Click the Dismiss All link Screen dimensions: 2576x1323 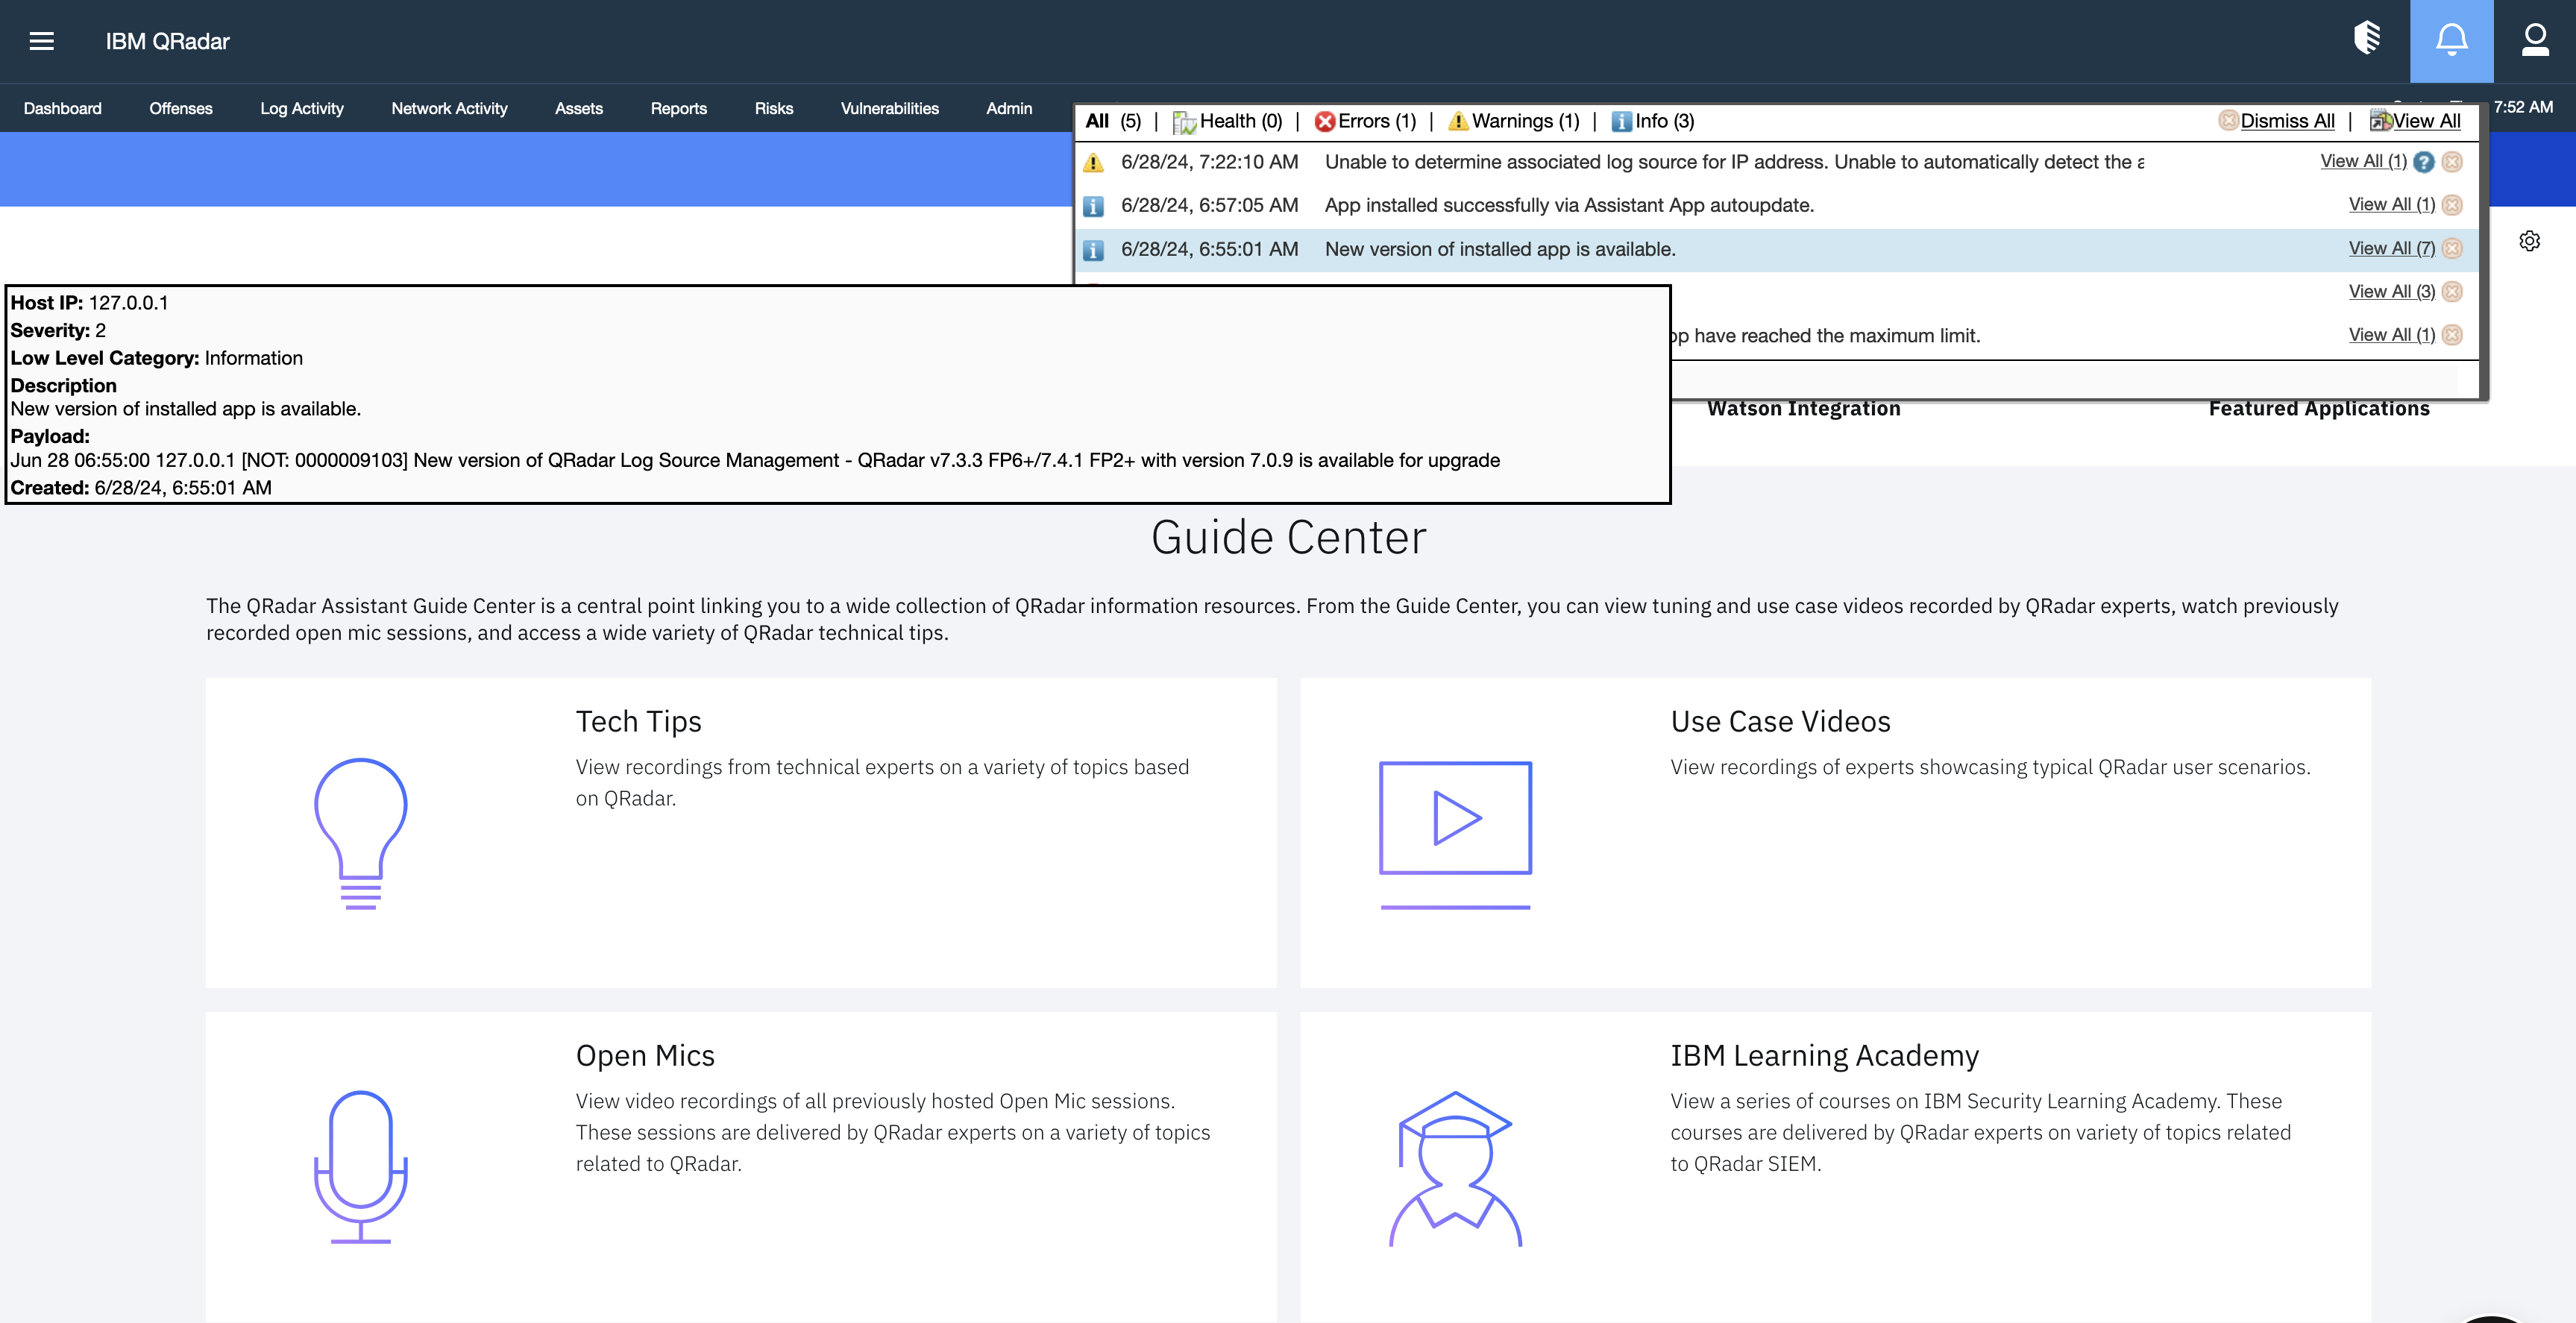point(2287,120)
